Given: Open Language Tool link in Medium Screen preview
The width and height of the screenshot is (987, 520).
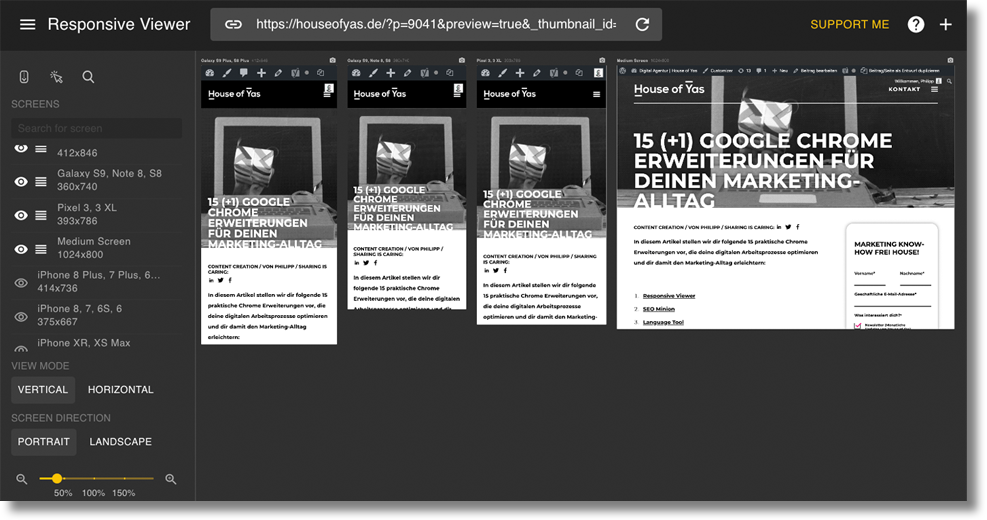Looking at the screenshot, I should pos(663,322).
